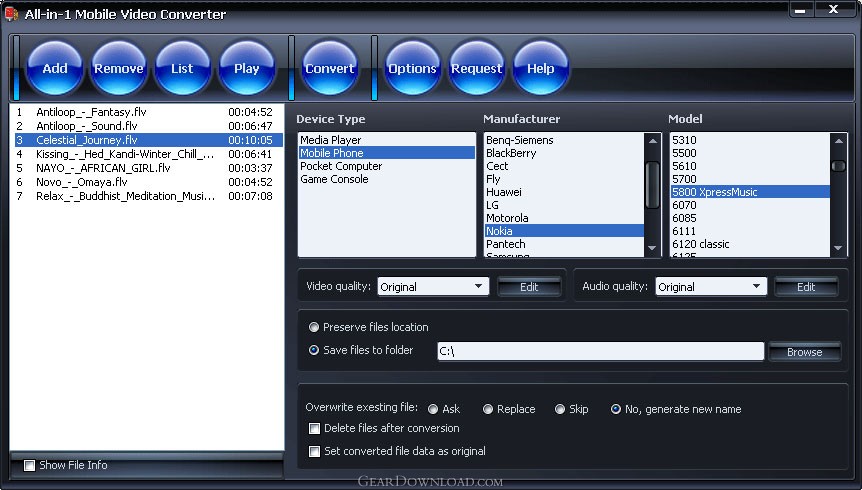Select model 5700
The image size is (862, 490).
click(750, 179)
